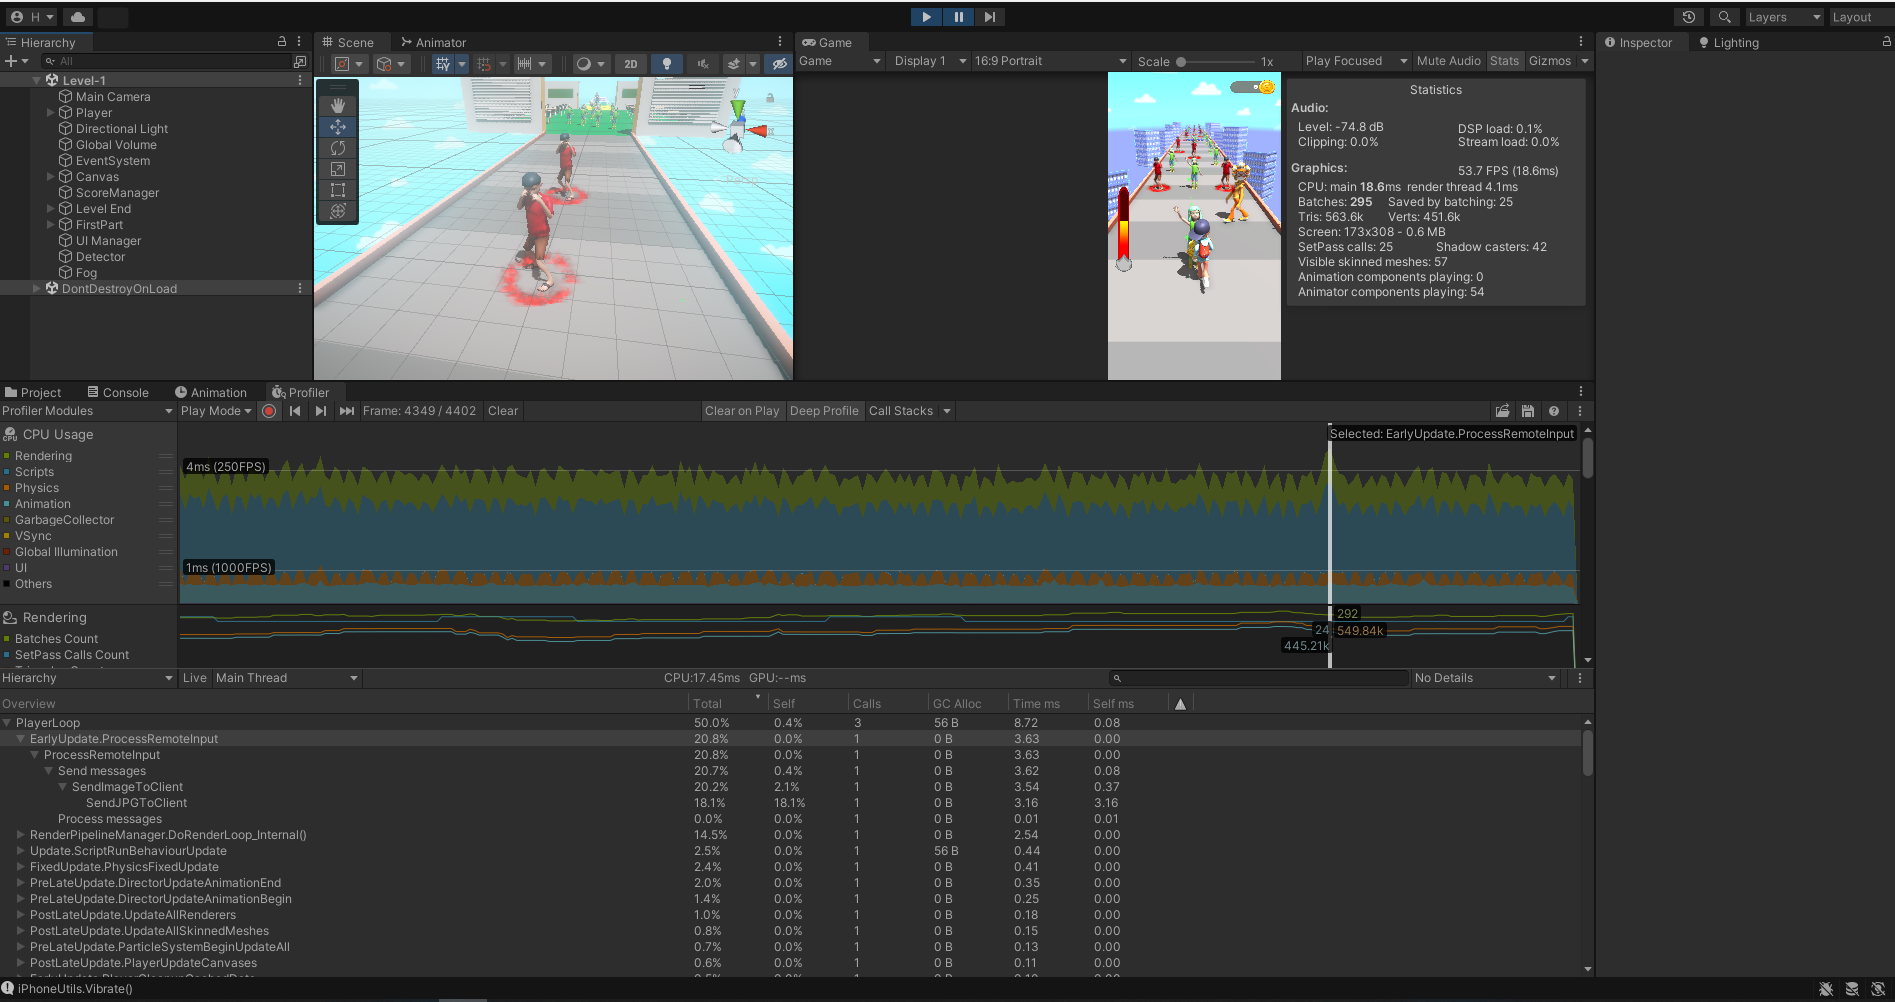Toggle Scene hidden objects visibility eye
This screenshot has height=1002, width=1895.
pos(779,64)
